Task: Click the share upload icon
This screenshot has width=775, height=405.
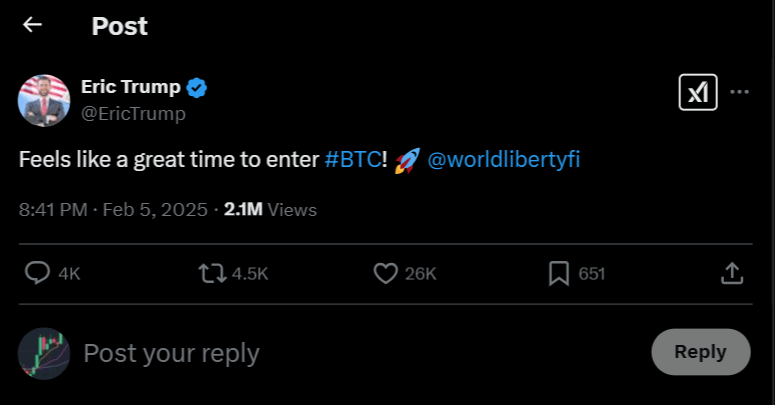Action: 732,273
